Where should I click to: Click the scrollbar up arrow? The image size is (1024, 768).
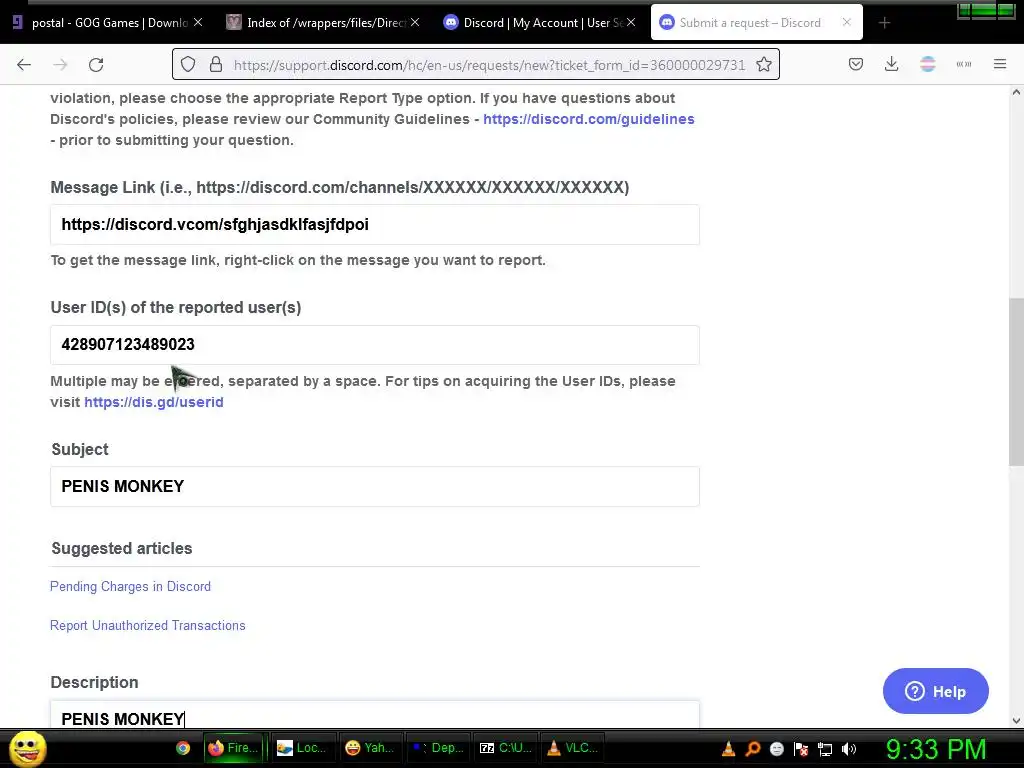[x=1016, y=93]
